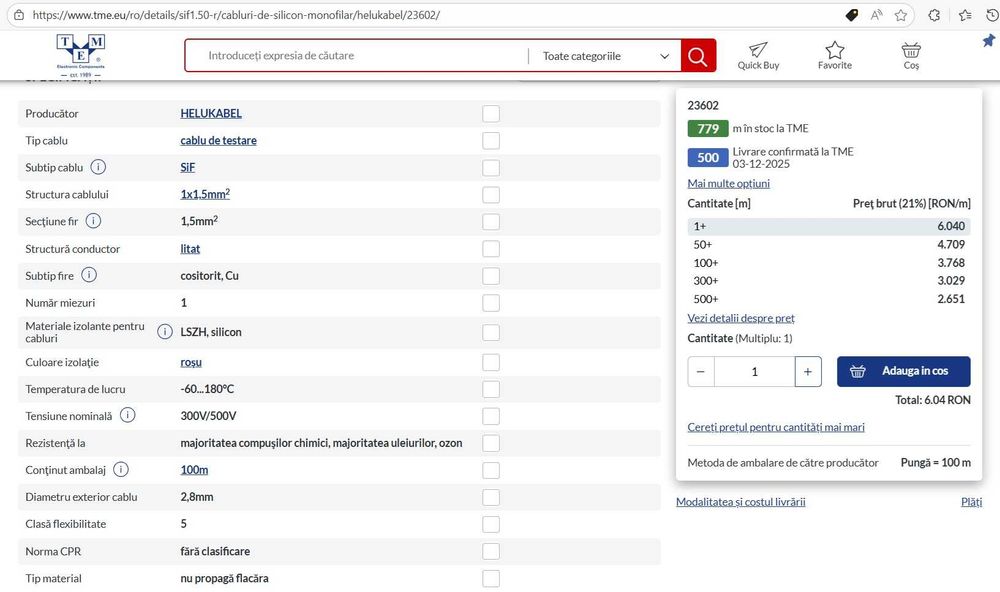Click the blue pin icon
1000x592 pixels.
(x=989, y=41)
